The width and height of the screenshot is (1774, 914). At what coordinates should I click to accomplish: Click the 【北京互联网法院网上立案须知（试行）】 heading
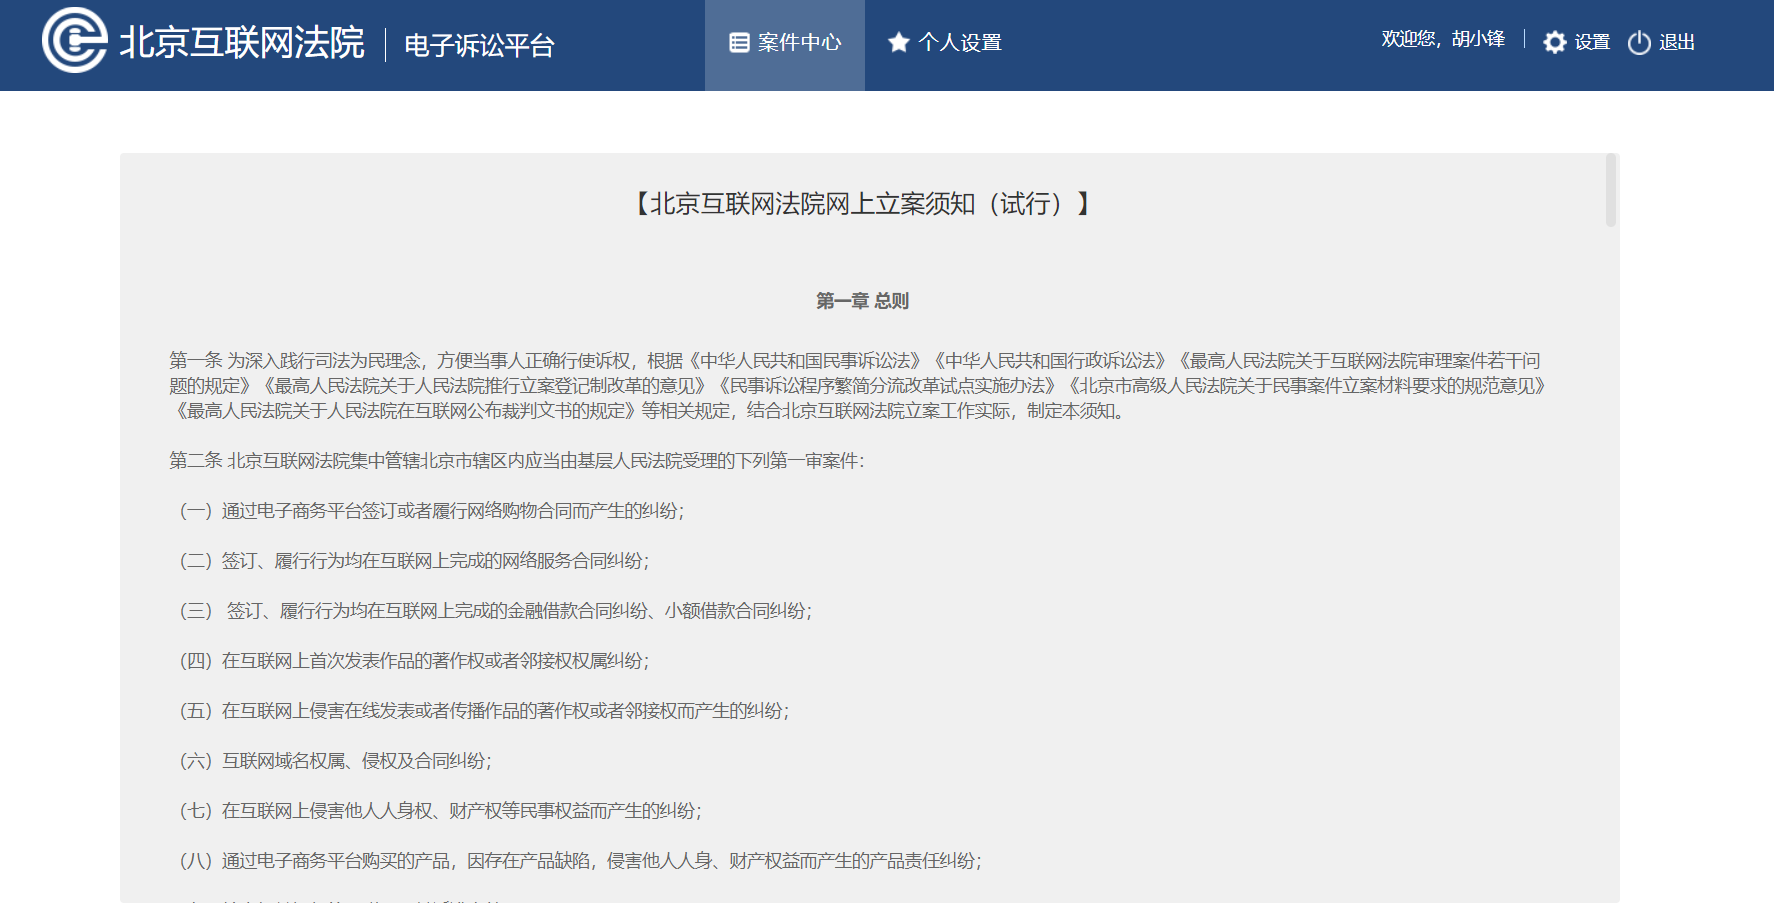862,204
